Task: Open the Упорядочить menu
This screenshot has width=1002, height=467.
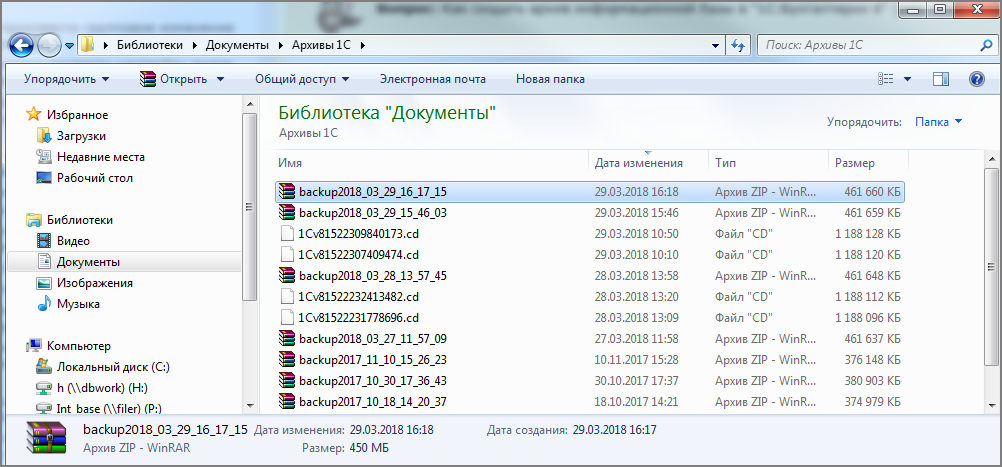Action: click(67, 79)
